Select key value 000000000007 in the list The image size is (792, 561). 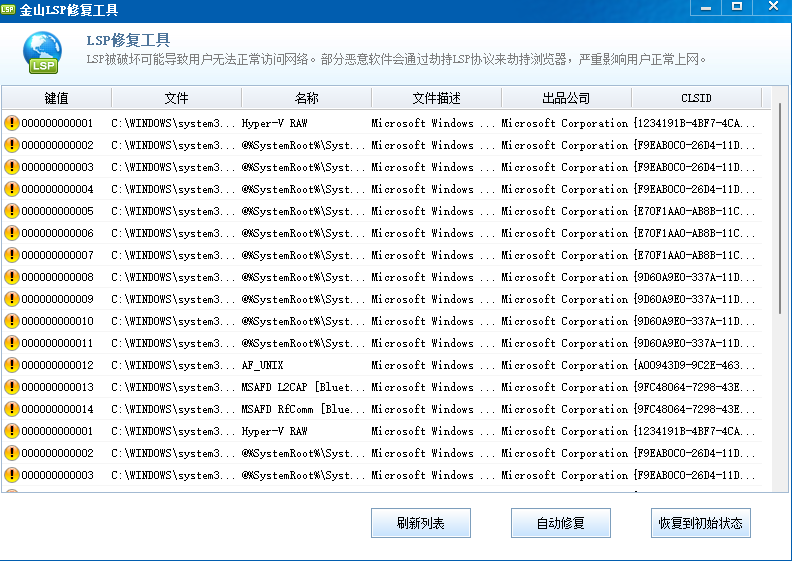tap(57, 255)
